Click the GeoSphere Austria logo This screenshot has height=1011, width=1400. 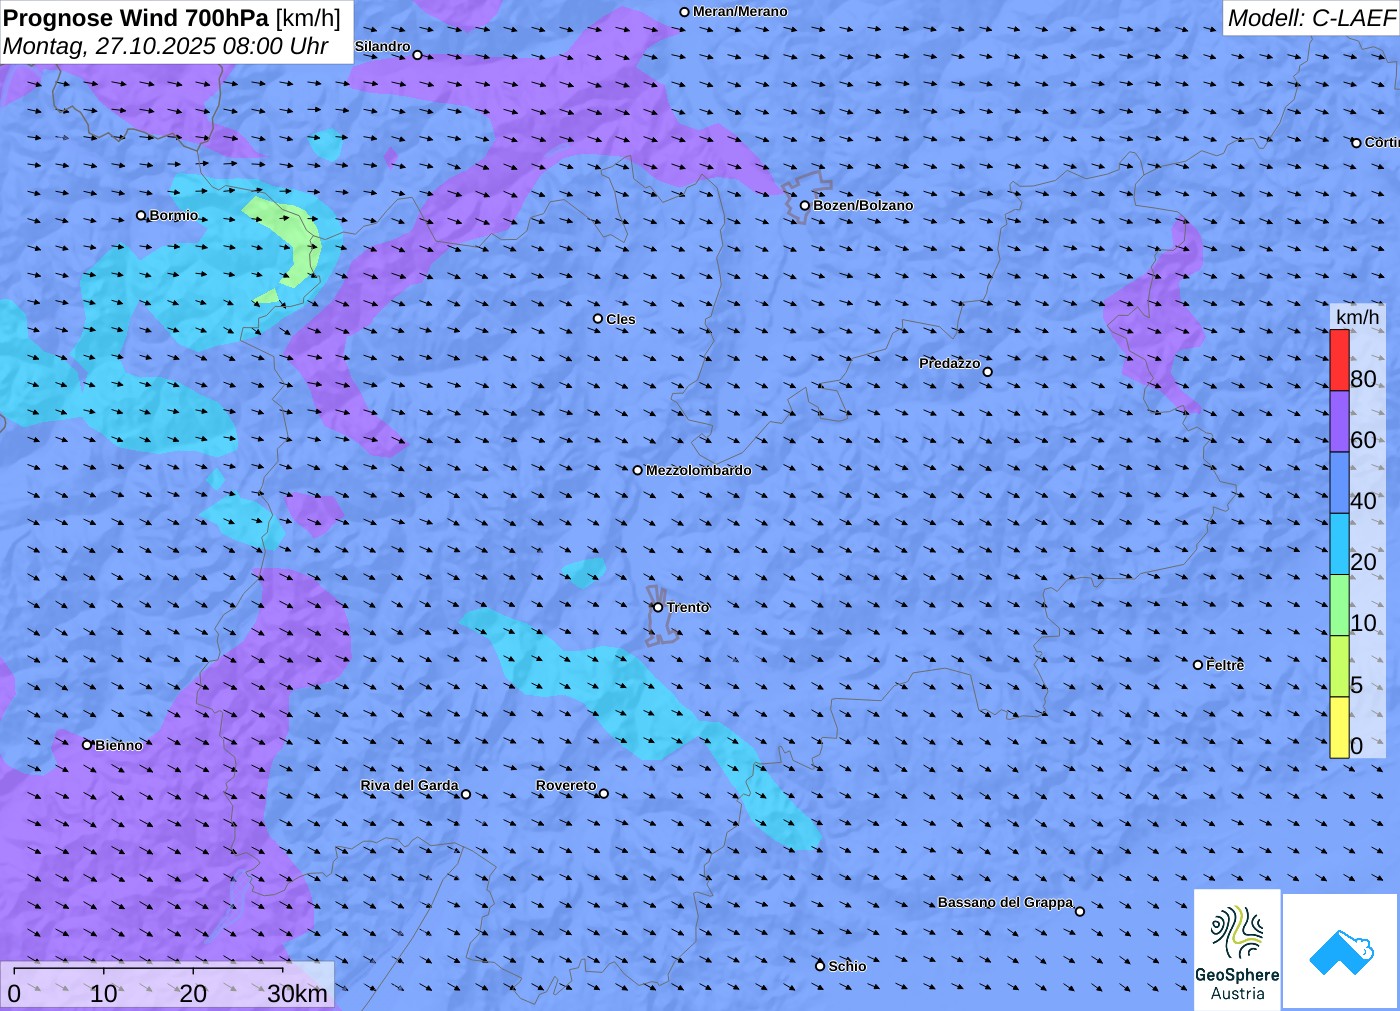tap(1237, 951)
